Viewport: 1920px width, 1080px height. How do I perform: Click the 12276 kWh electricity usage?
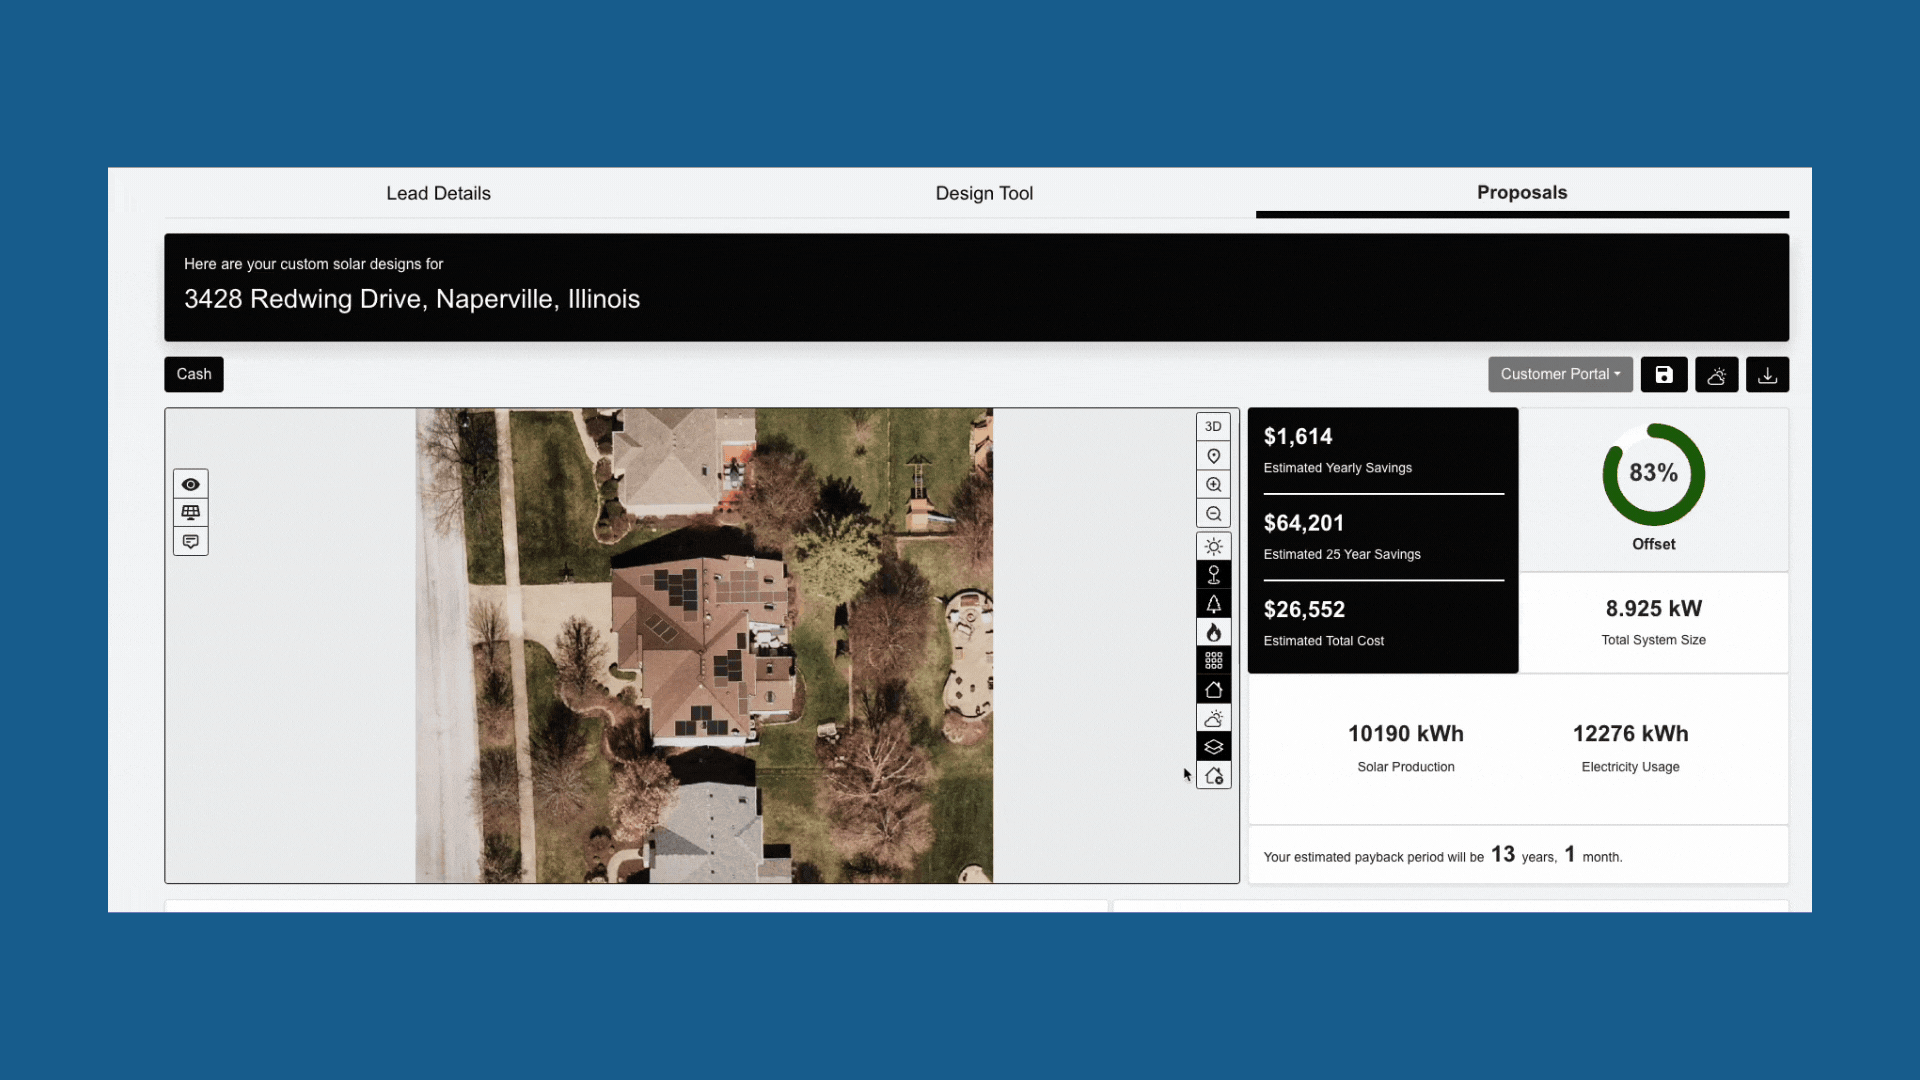tap(1631, 734)
